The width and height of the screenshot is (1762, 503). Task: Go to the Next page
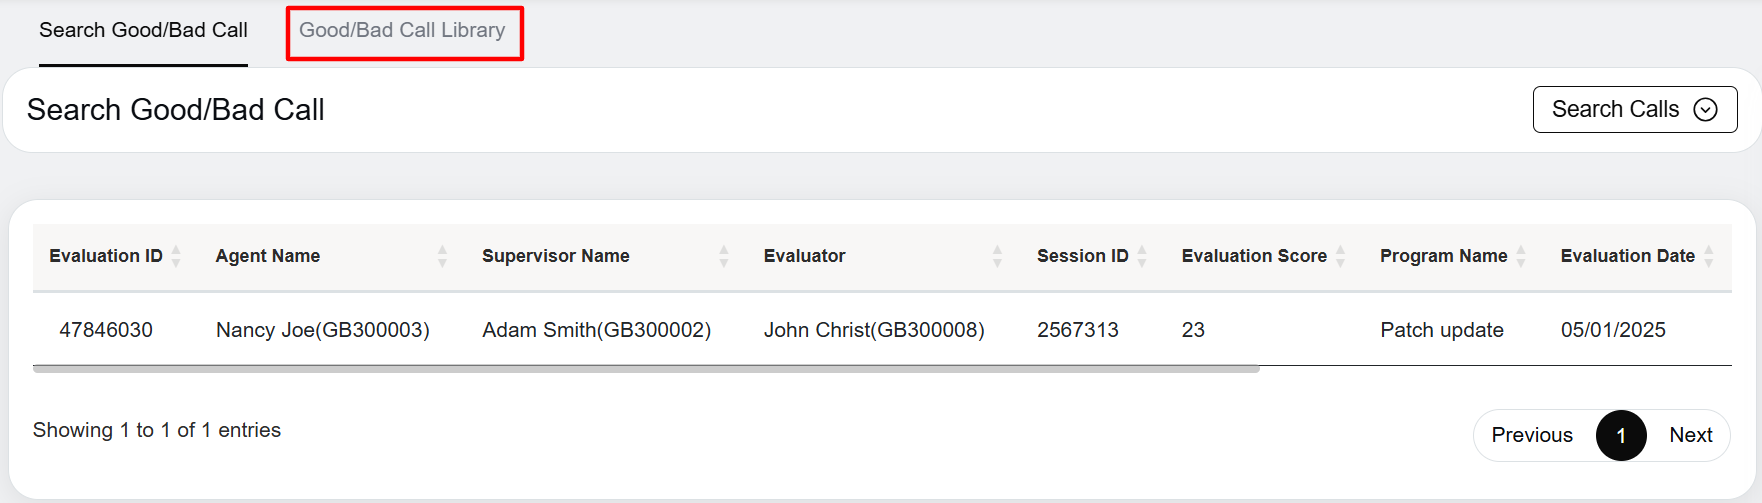tap(1690, 435)
